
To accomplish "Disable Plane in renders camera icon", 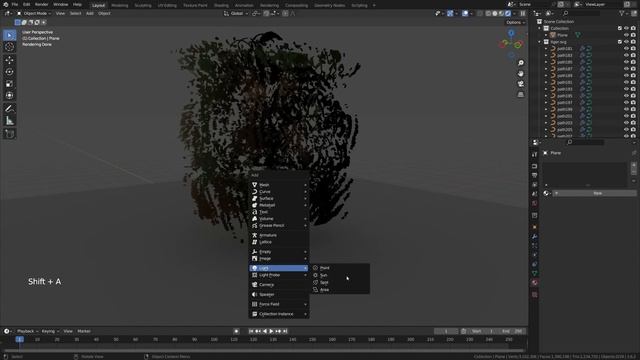I will pos(633,35).
